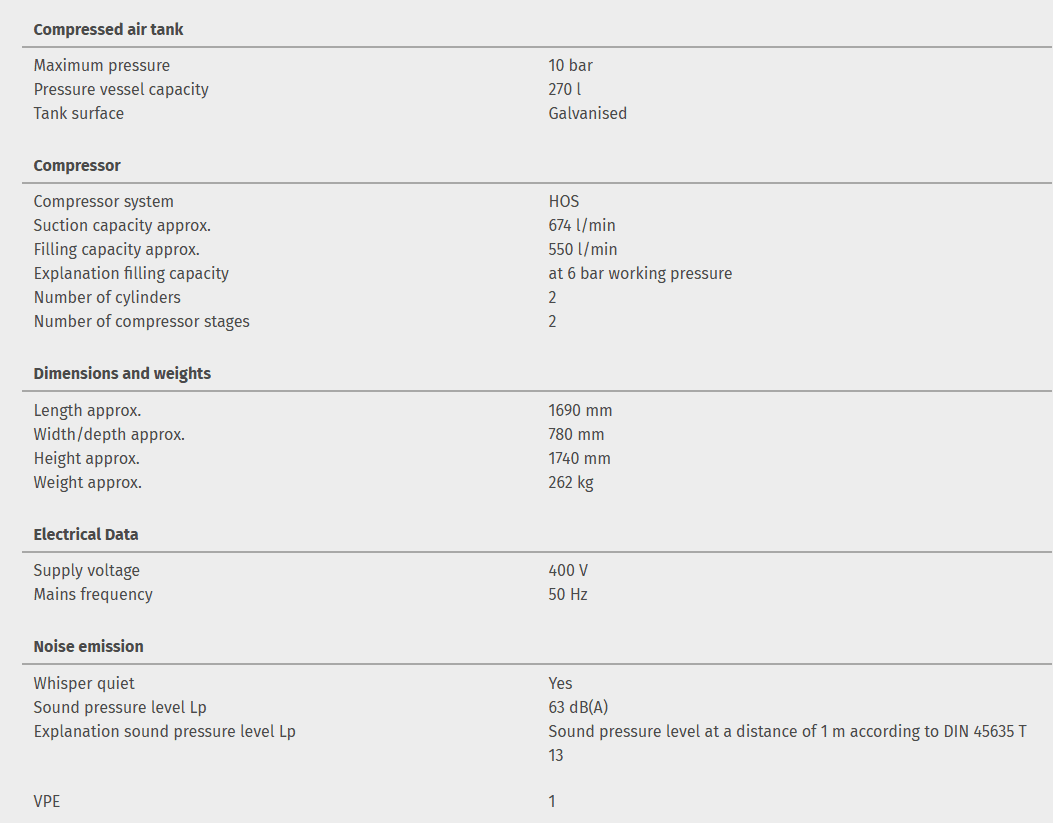
Task: Click the 674 l/min suction capacity value
Action: tap(582, 225)
